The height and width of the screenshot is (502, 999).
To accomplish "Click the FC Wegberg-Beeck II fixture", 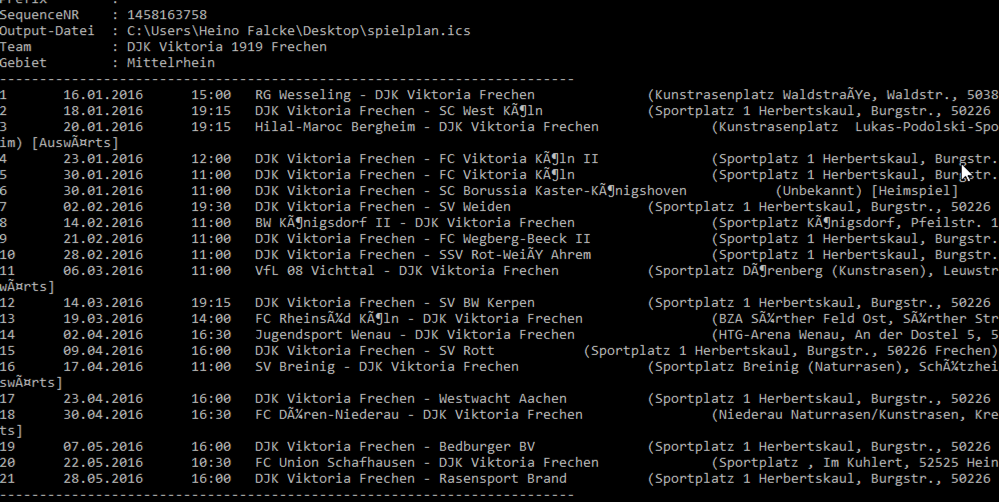I will pos(422,239).
